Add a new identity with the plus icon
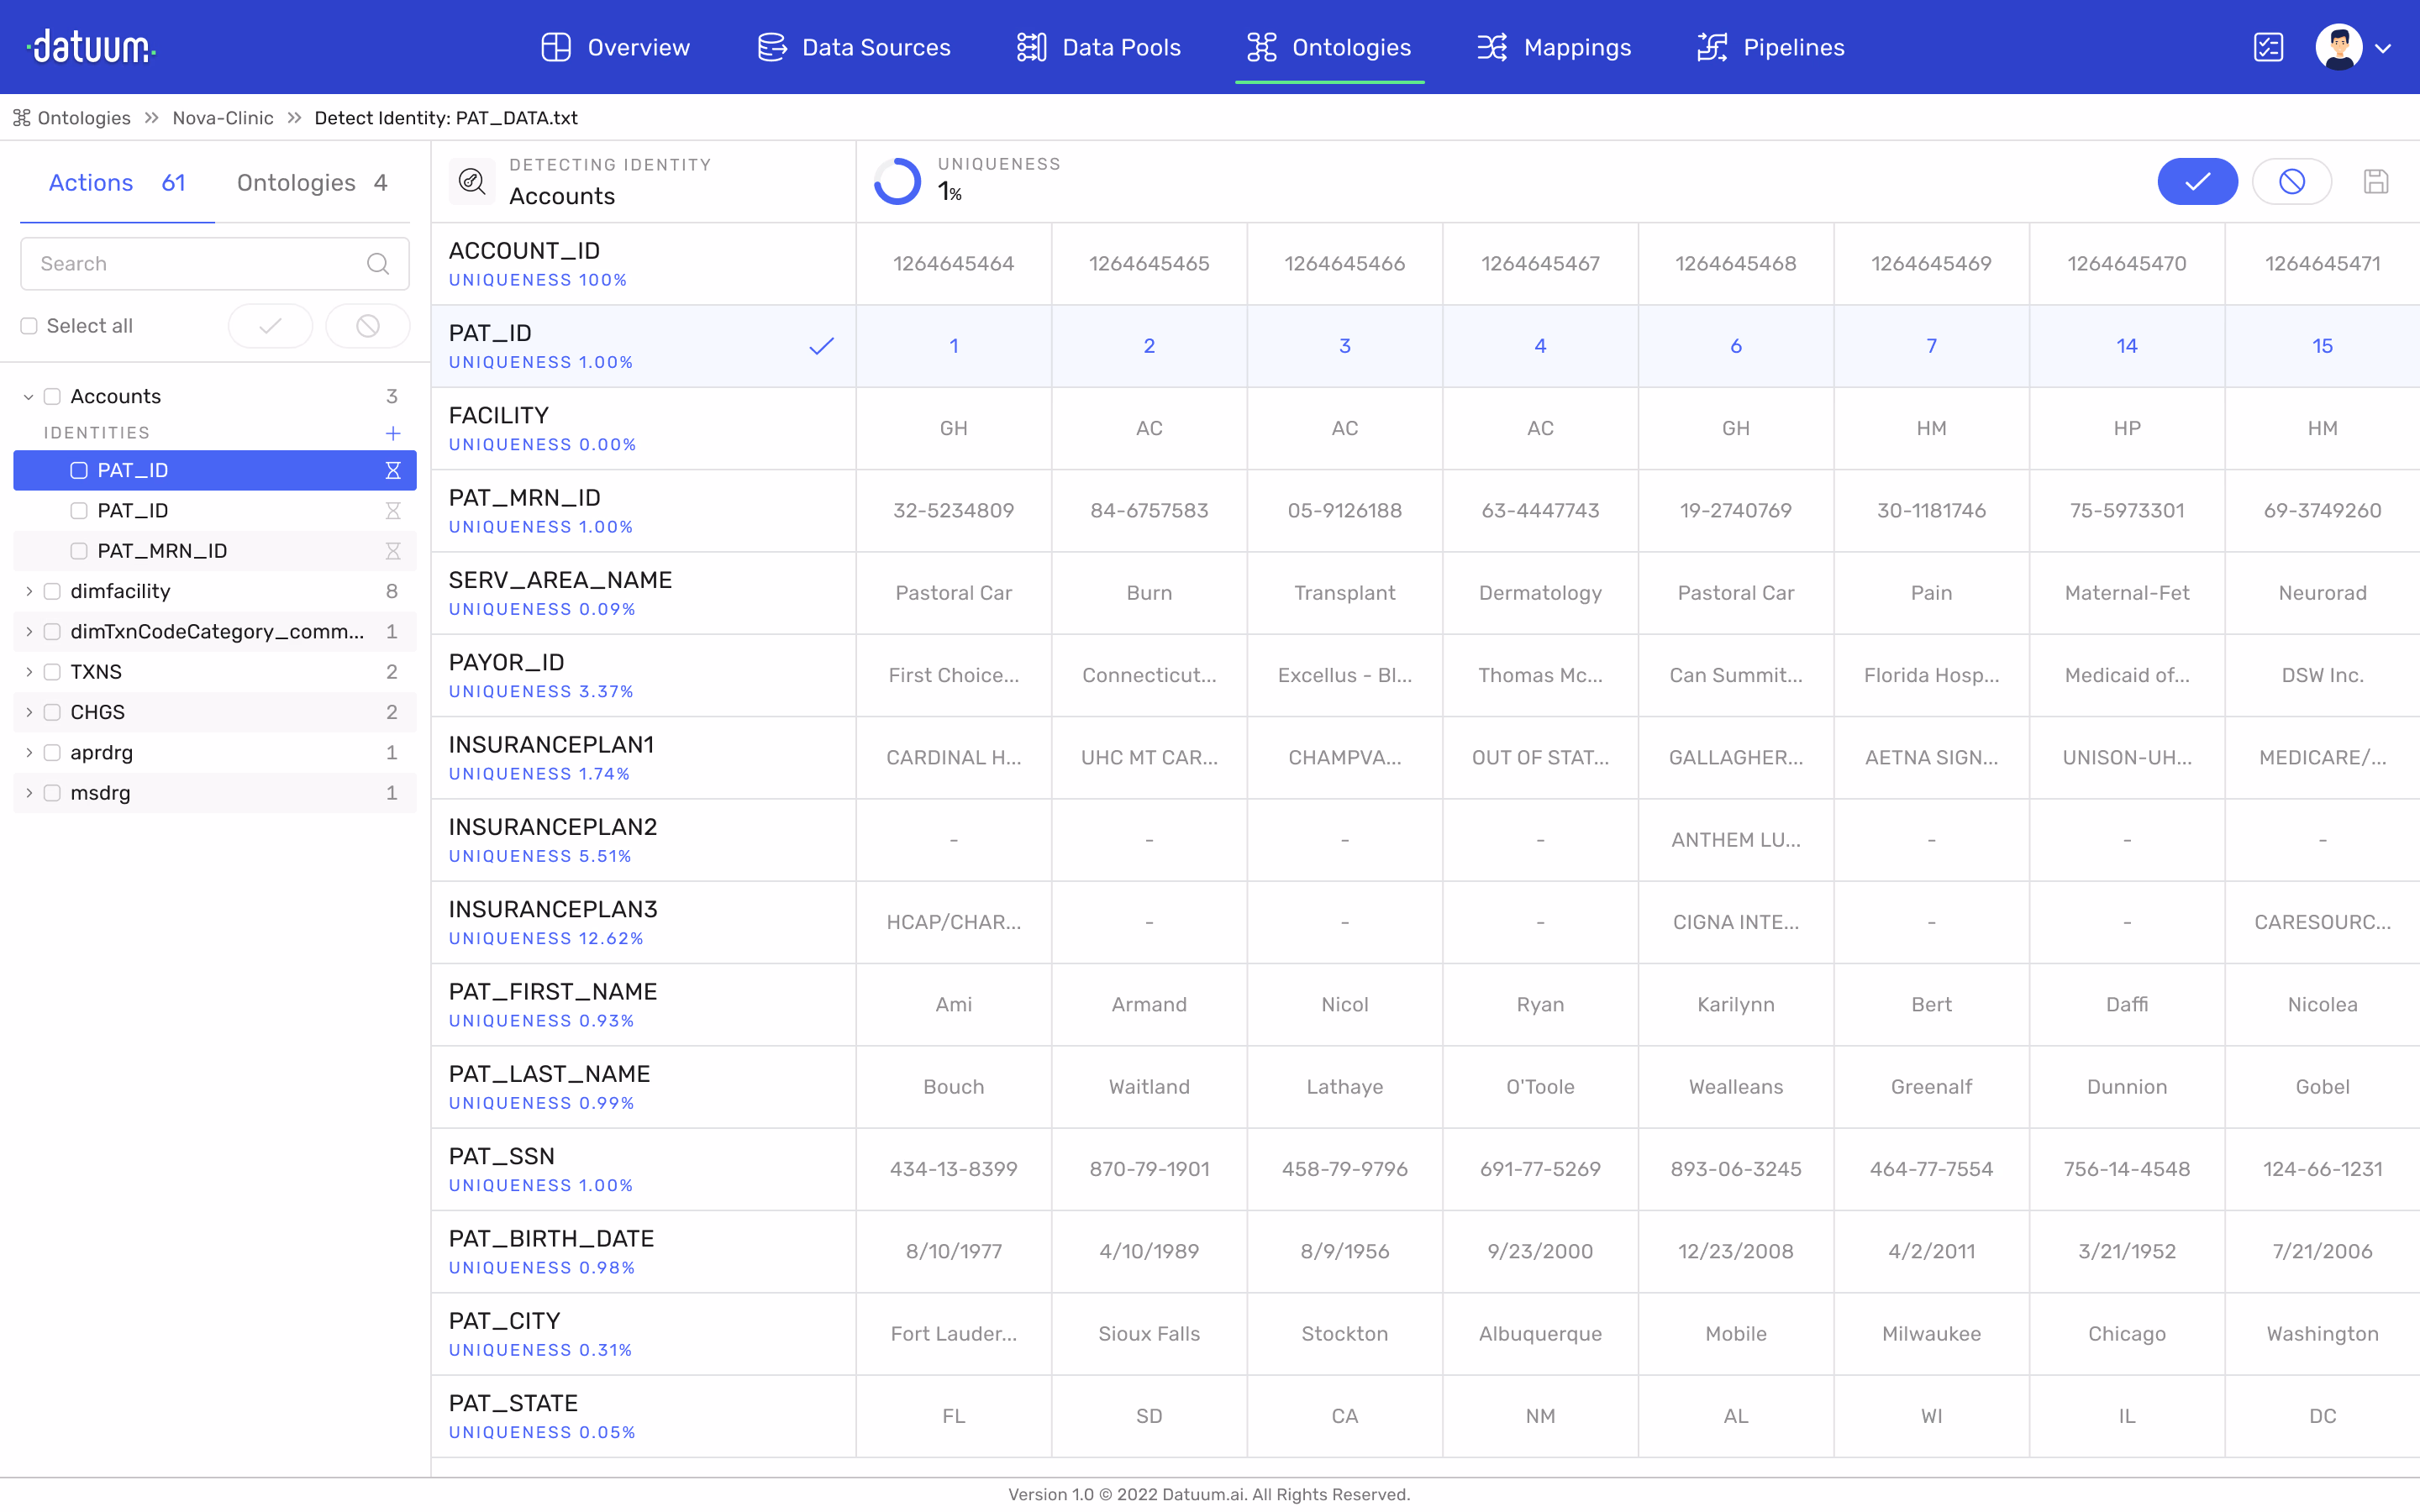 (392, 433)
